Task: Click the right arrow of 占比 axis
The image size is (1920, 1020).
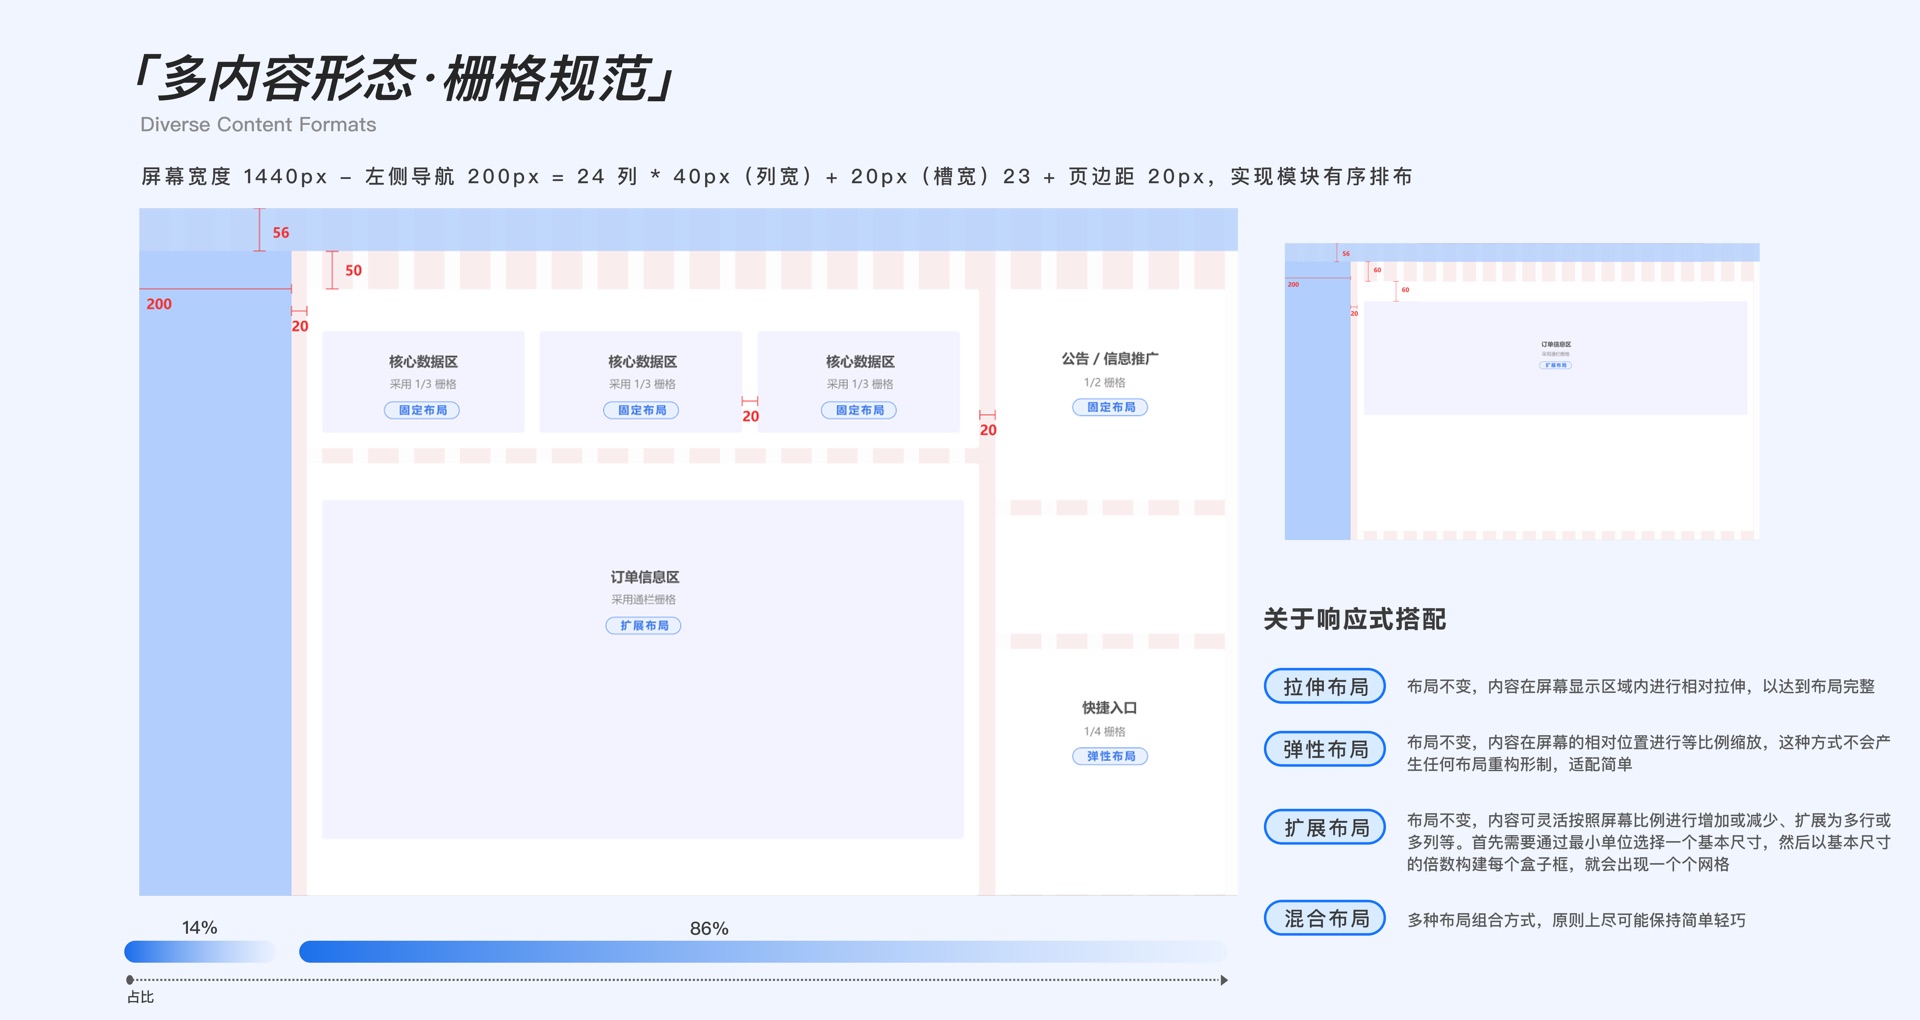Action: tap(1223, 980)
